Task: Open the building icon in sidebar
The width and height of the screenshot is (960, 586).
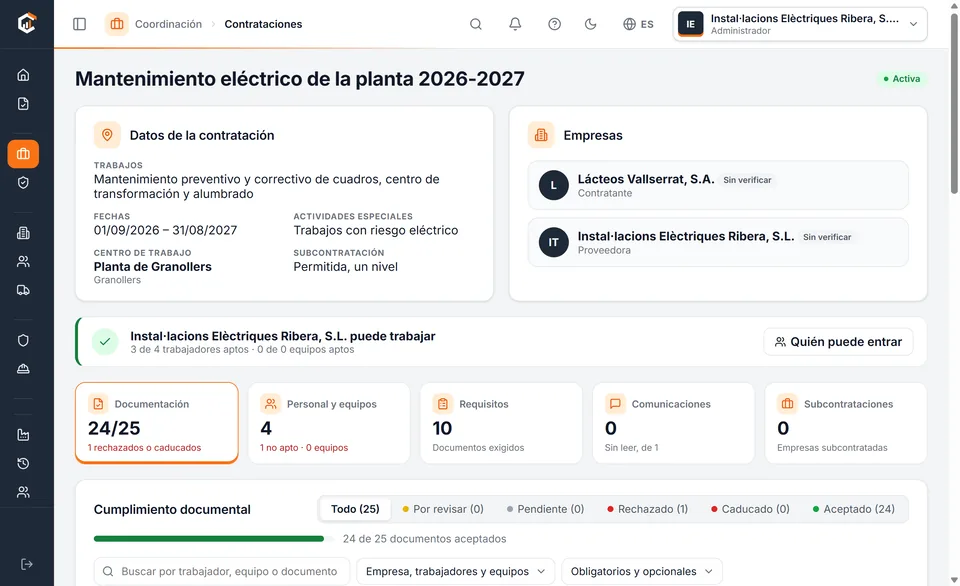Action: point(23,233)
